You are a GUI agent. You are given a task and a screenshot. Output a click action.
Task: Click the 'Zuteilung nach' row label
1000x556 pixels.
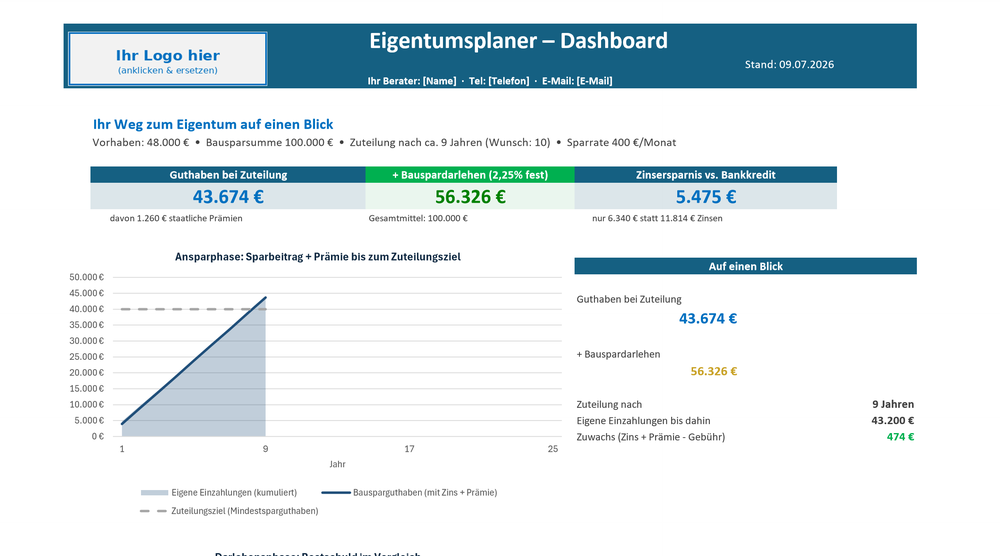pyautogui.click(x=609, y=405)
